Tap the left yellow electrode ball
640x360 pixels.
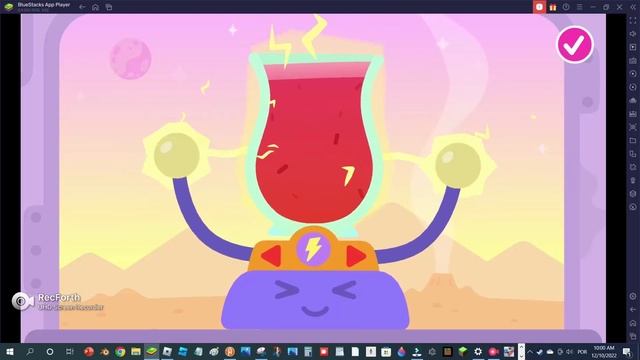pos(176,155)
